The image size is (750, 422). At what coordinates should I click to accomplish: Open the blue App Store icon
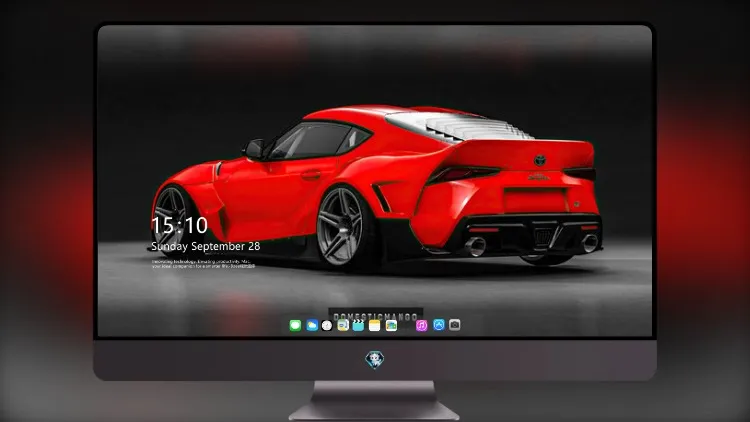tap(439, 325)
